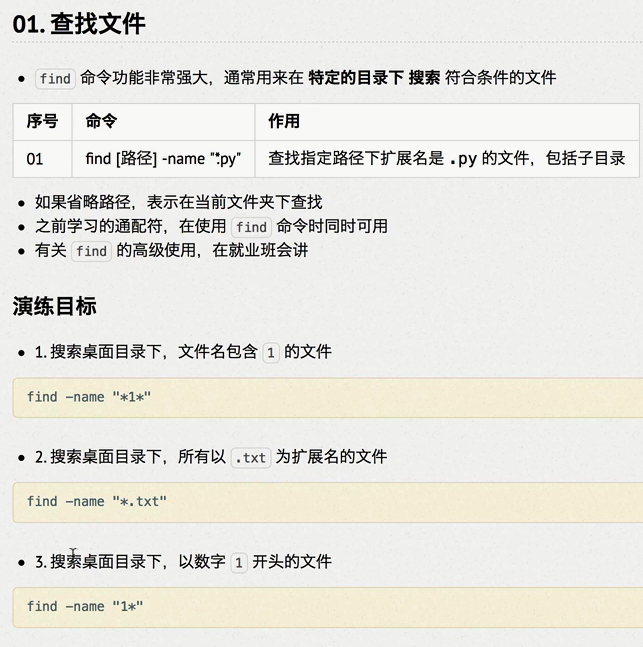Viewport: 643px width, 647px height.
Task: Select the "01" cell in the table
Action: click(x=36, y=158)
